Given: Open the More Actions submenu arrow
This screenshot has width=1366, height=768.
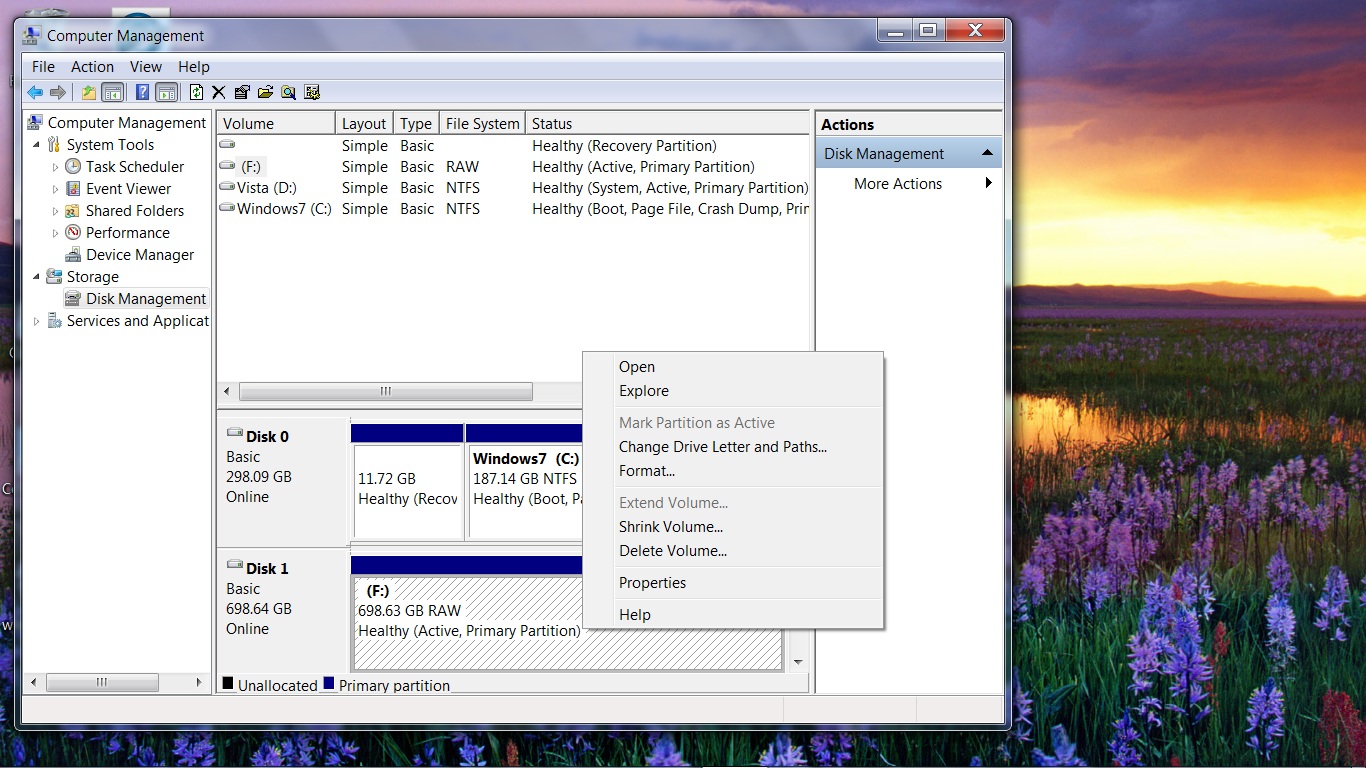Looking at the screenshot, I should pos(989,183).
